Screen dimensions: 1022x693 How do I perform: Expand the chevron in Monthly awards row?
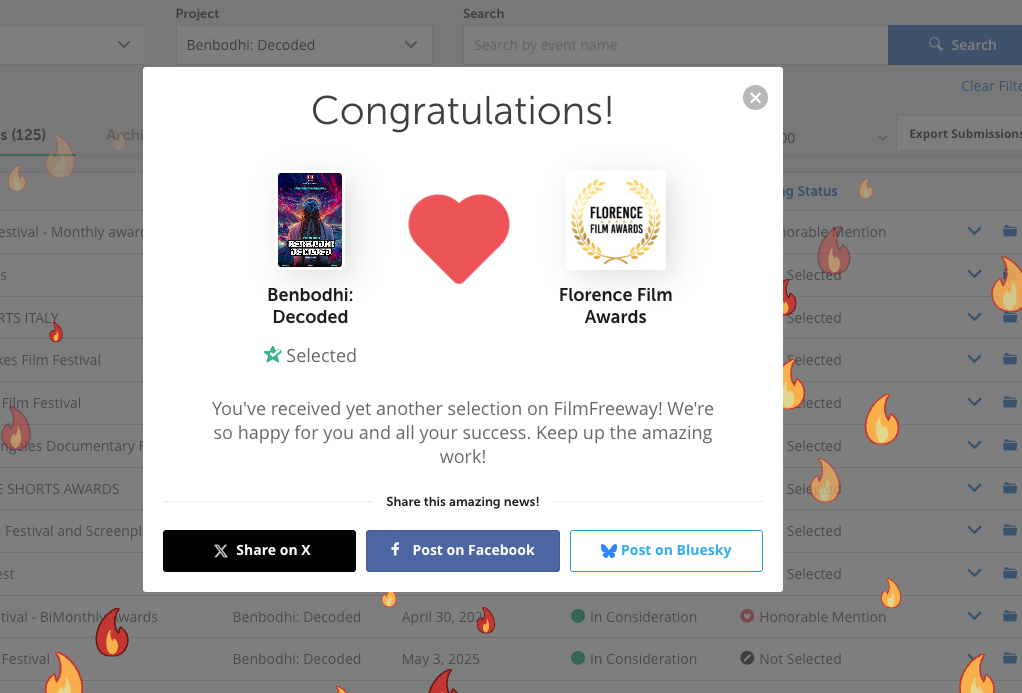[x=974, y=232]
